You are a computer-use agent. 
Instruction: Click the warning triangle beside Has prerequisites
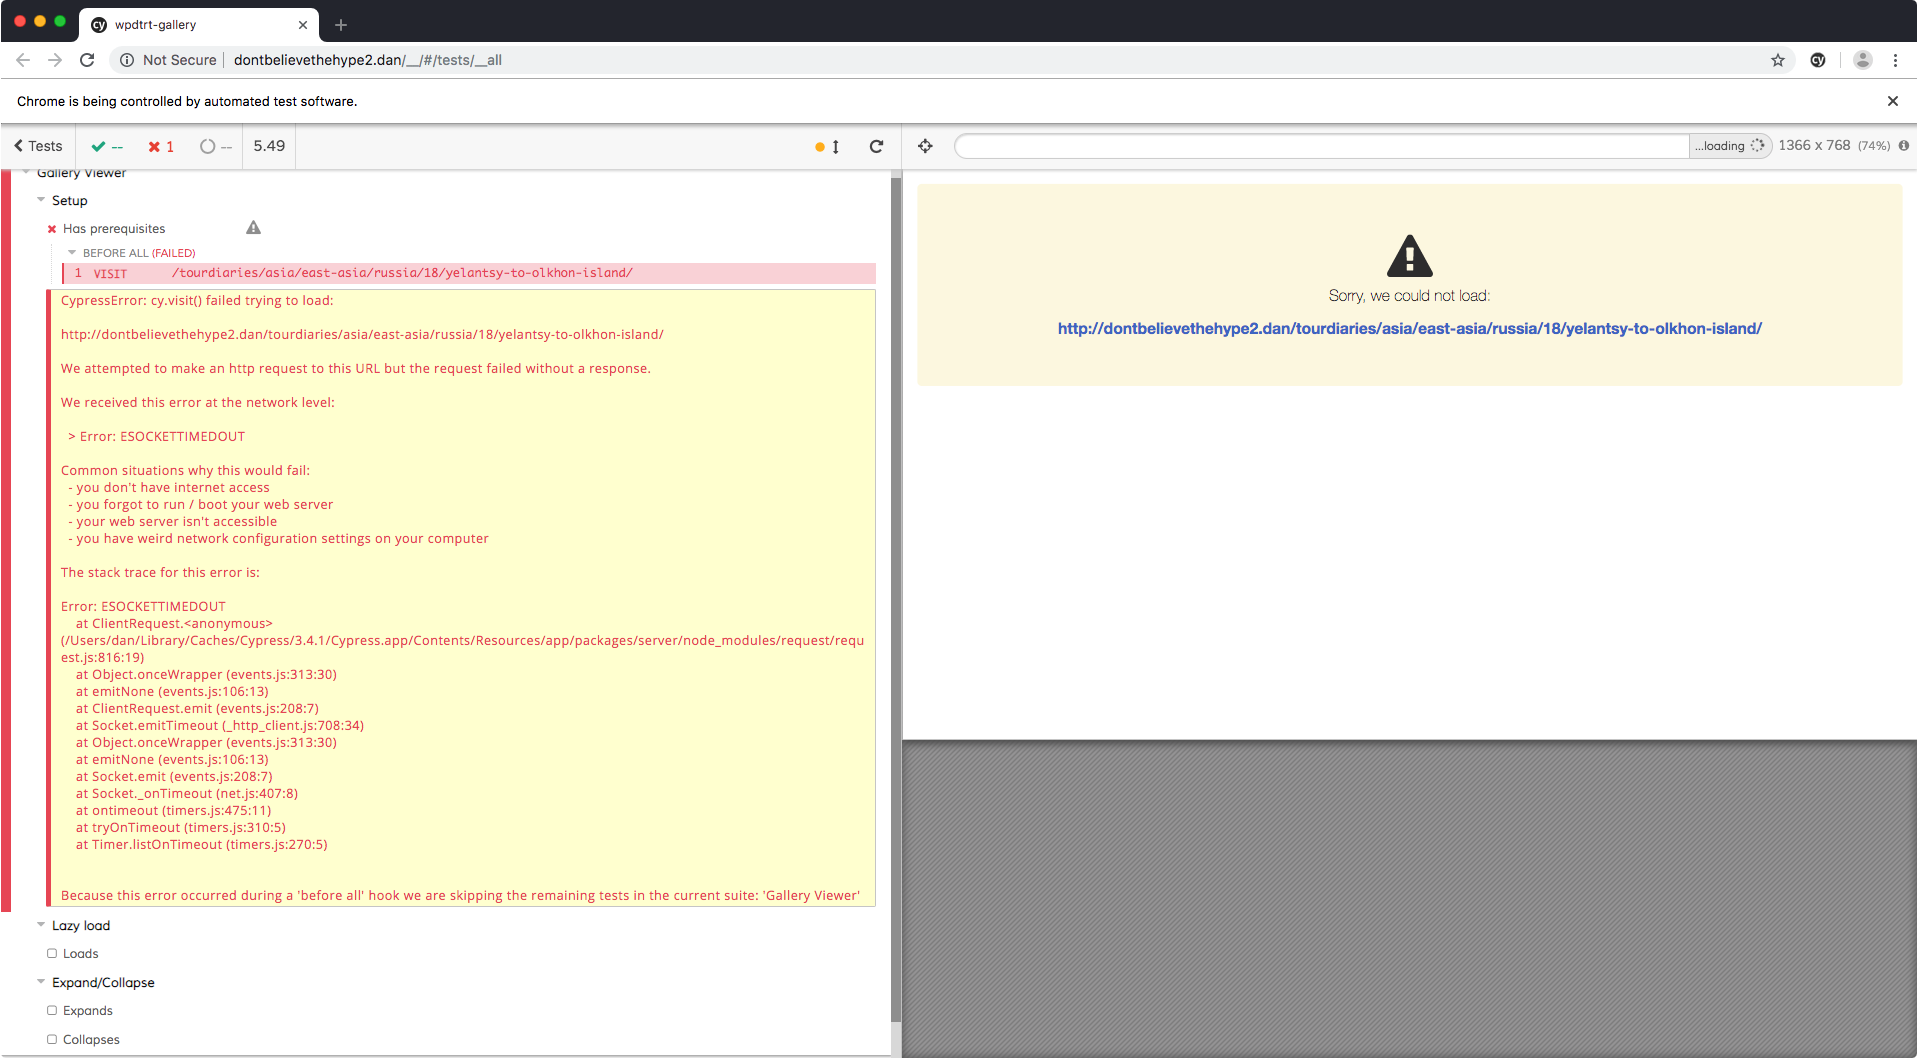click(252, 227)
